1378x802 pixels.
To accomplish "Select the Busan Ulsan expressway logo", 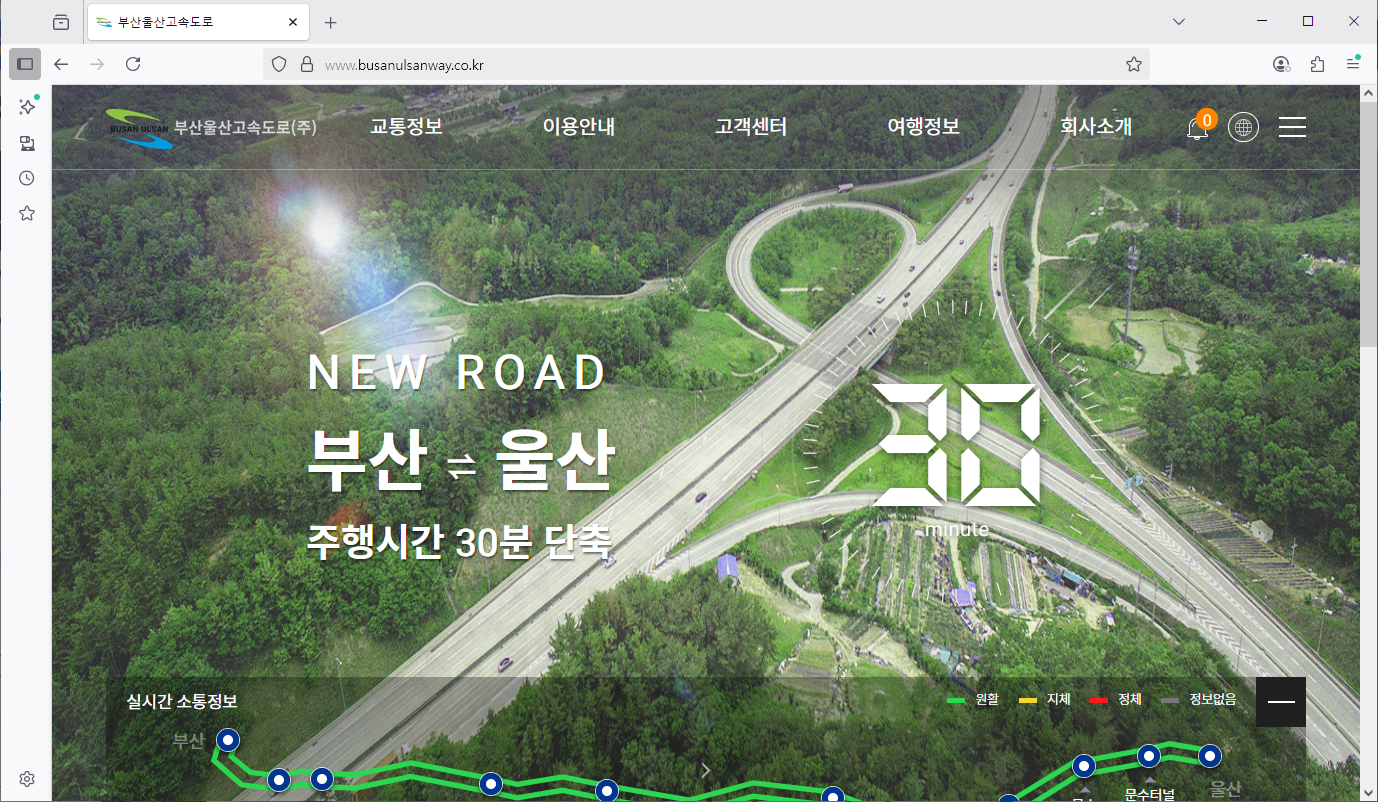I will [x=139, y=127].
